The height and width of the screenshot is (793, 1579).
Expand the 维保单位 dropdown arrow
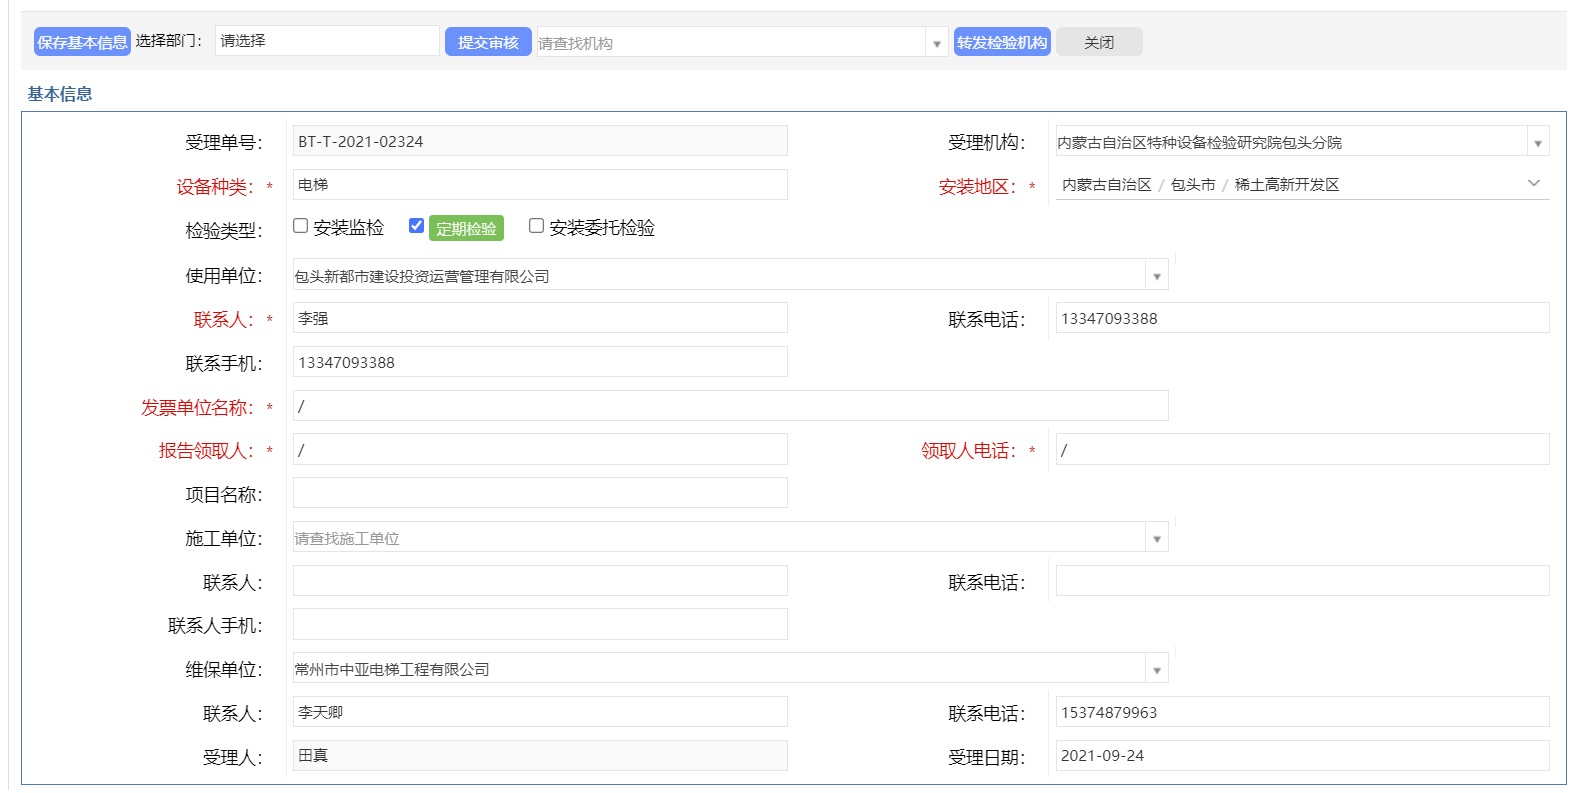click(x=1157, y=669)
